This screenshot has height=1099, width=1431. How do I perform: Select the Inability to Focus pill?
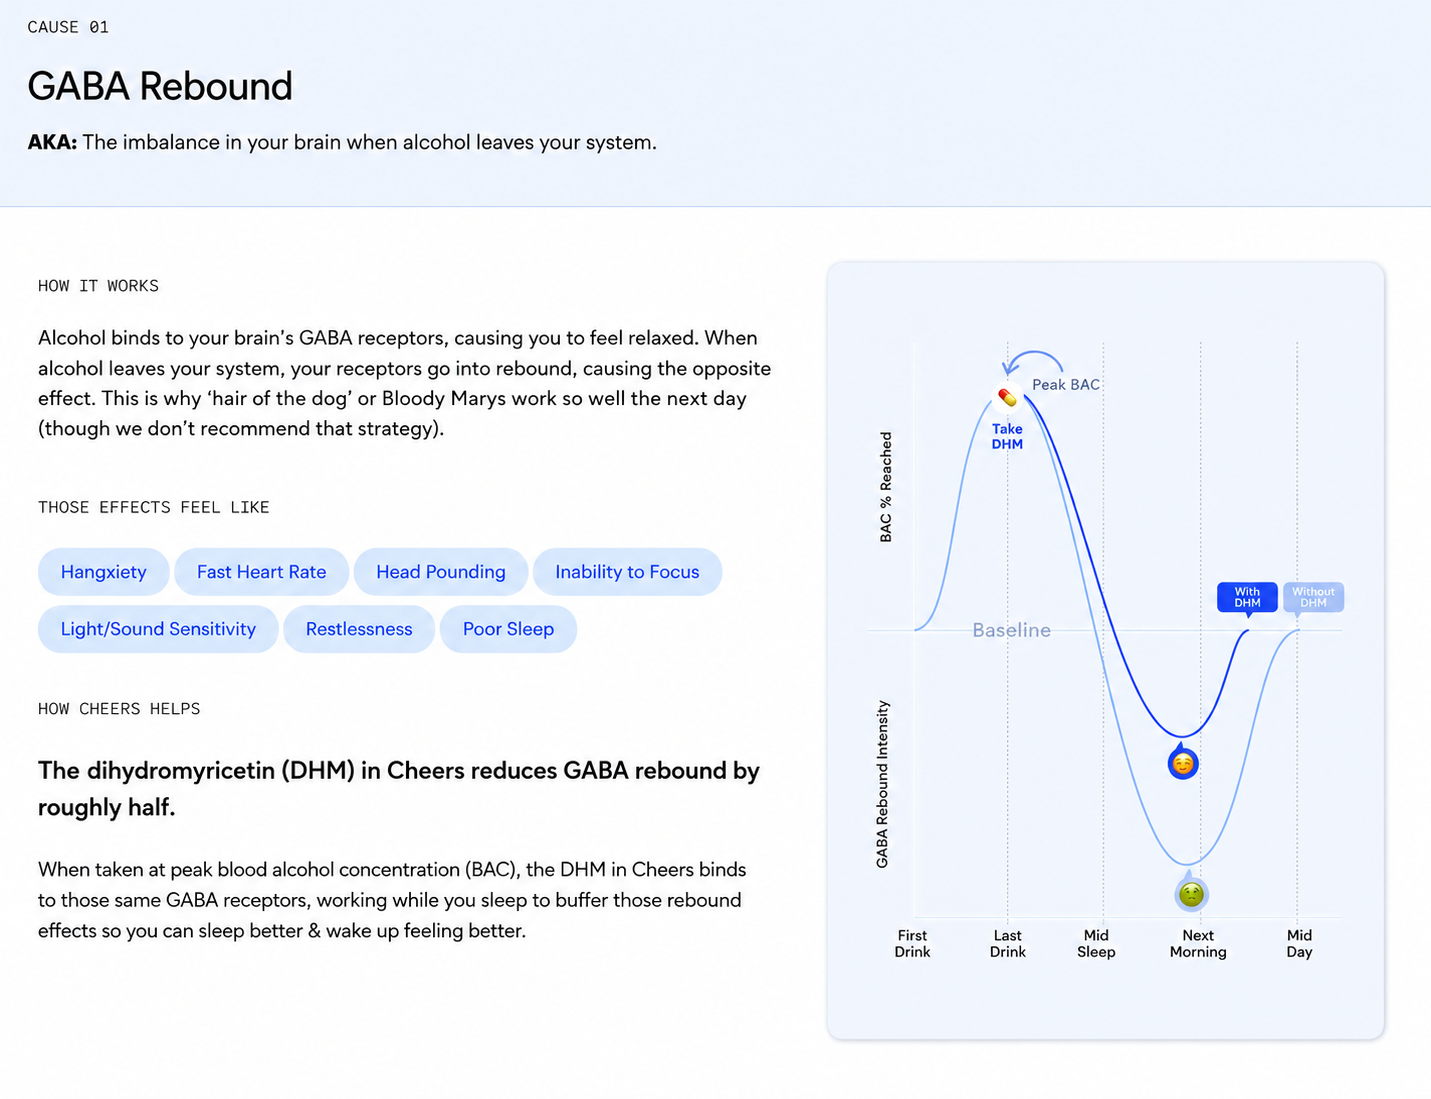point(628,572)
